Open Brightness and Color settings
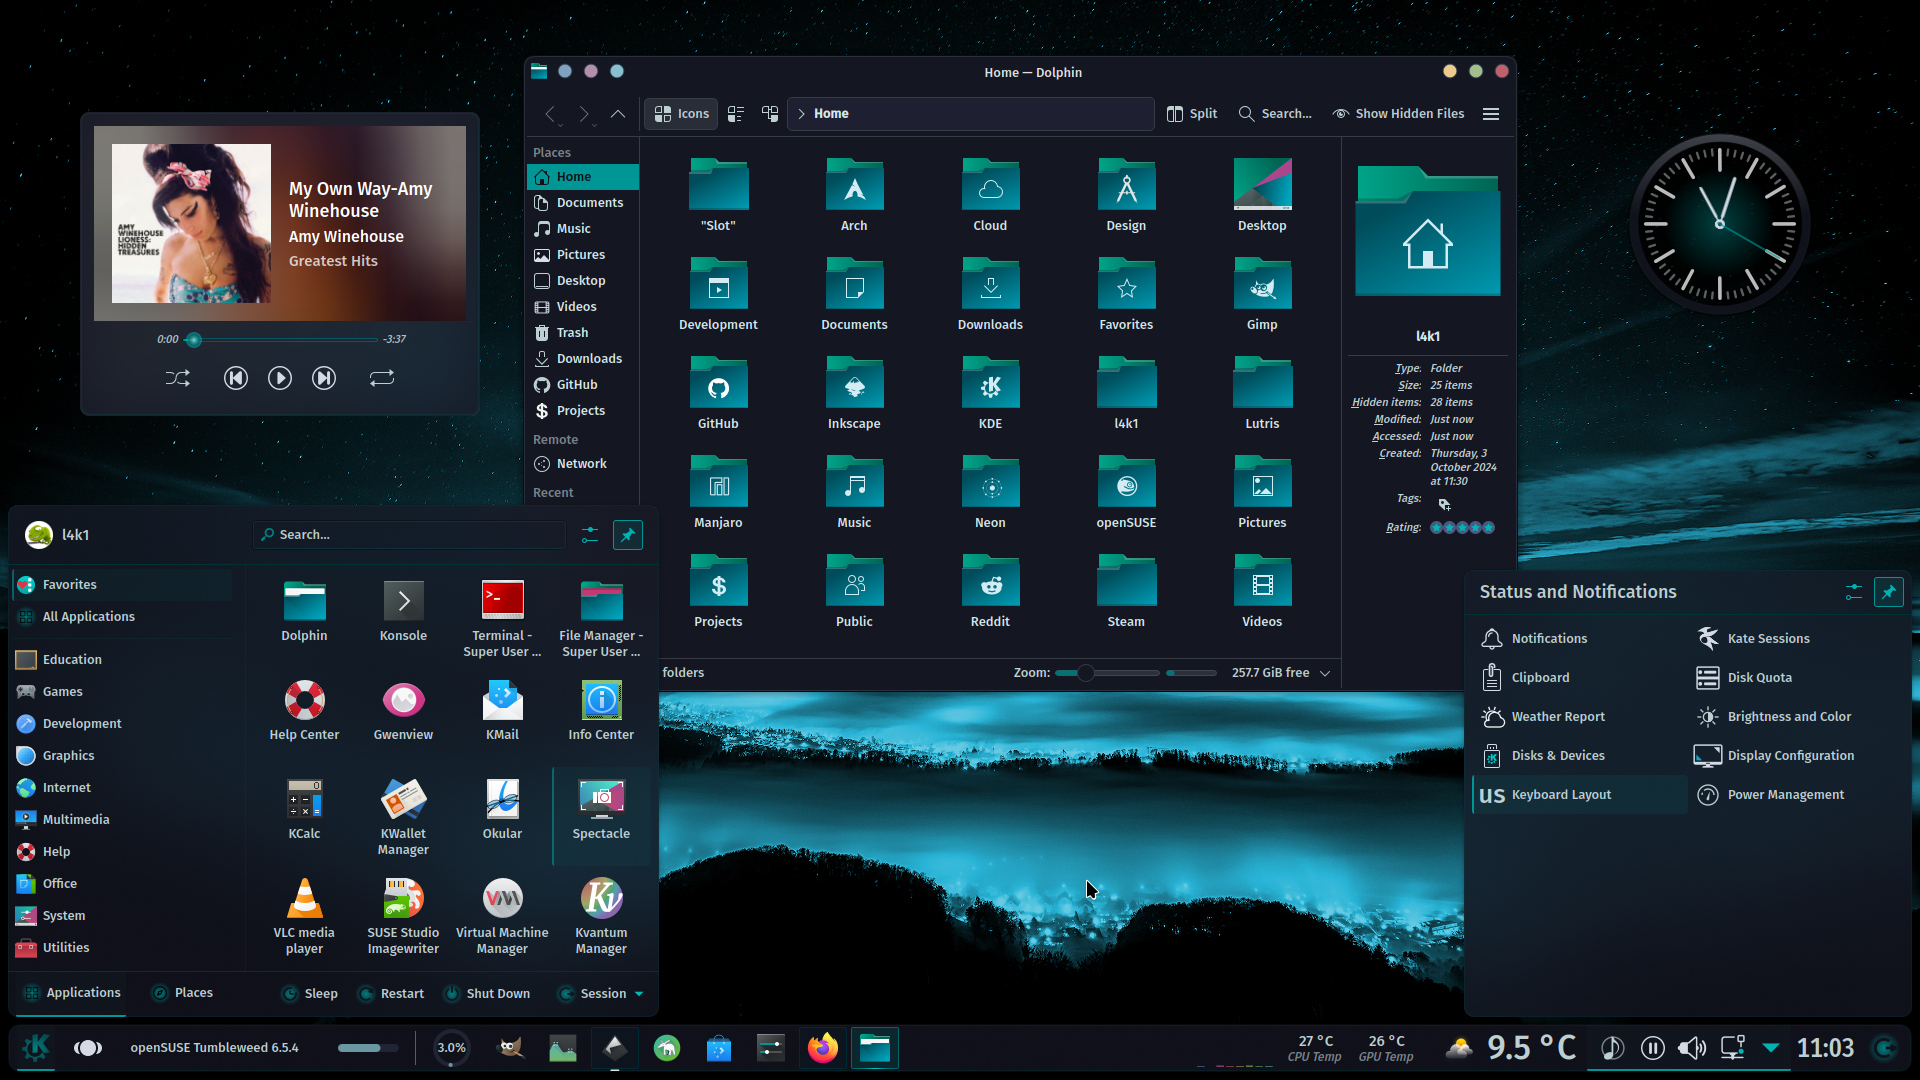 point(1796,717)
